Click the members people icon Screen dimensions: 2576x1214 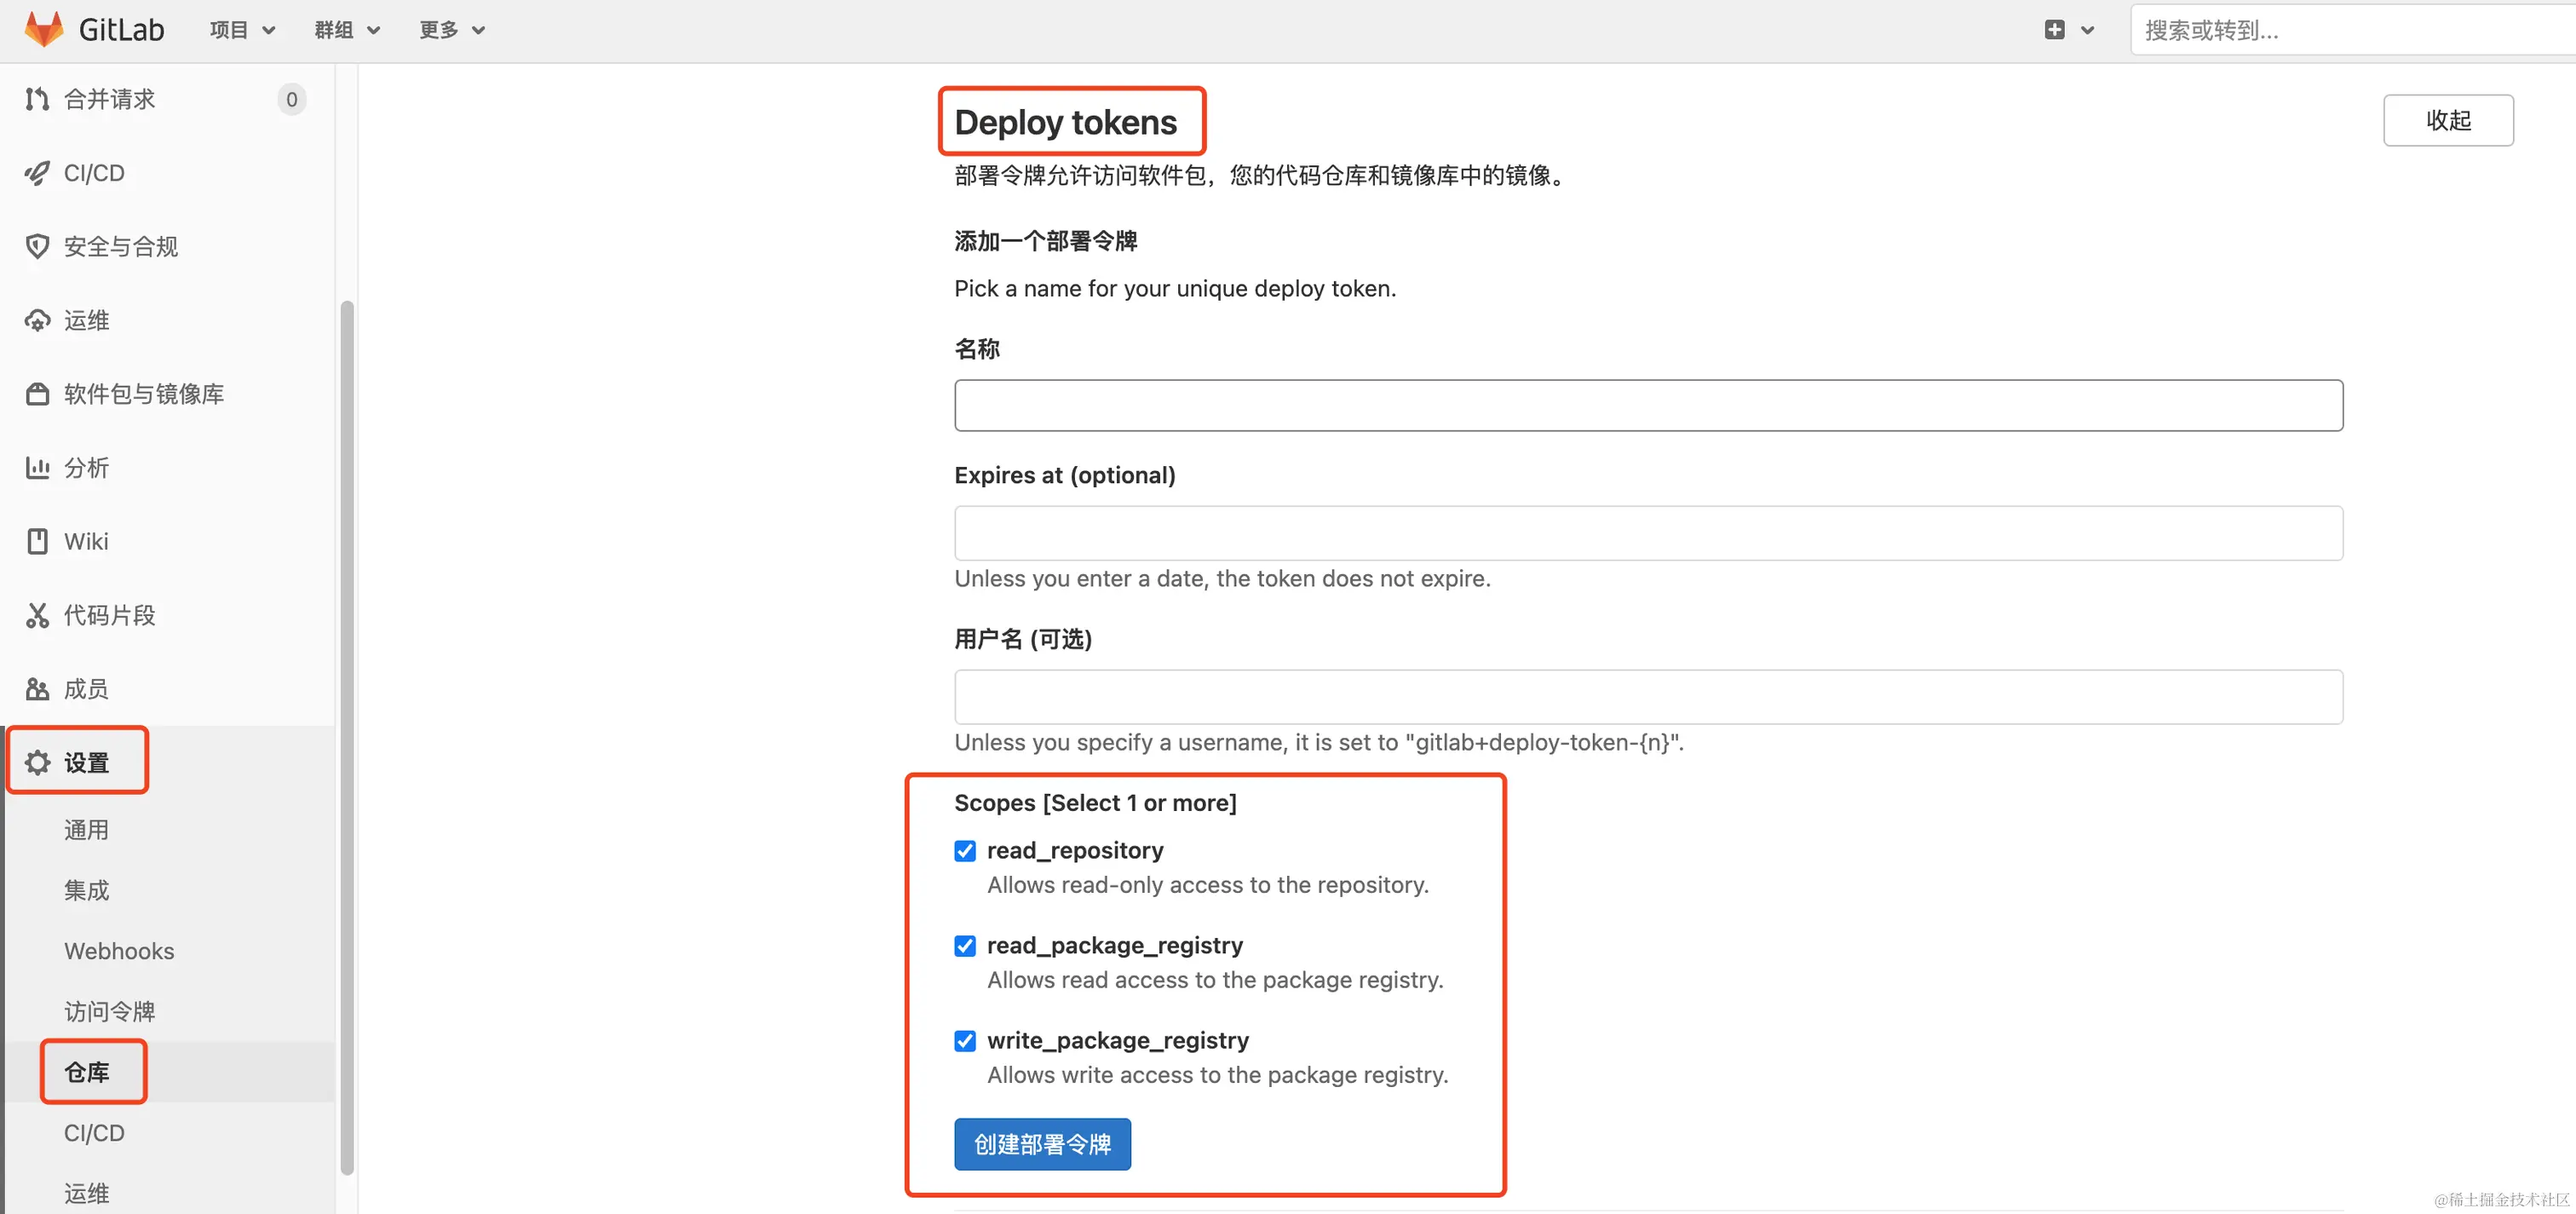coord(37,689)
